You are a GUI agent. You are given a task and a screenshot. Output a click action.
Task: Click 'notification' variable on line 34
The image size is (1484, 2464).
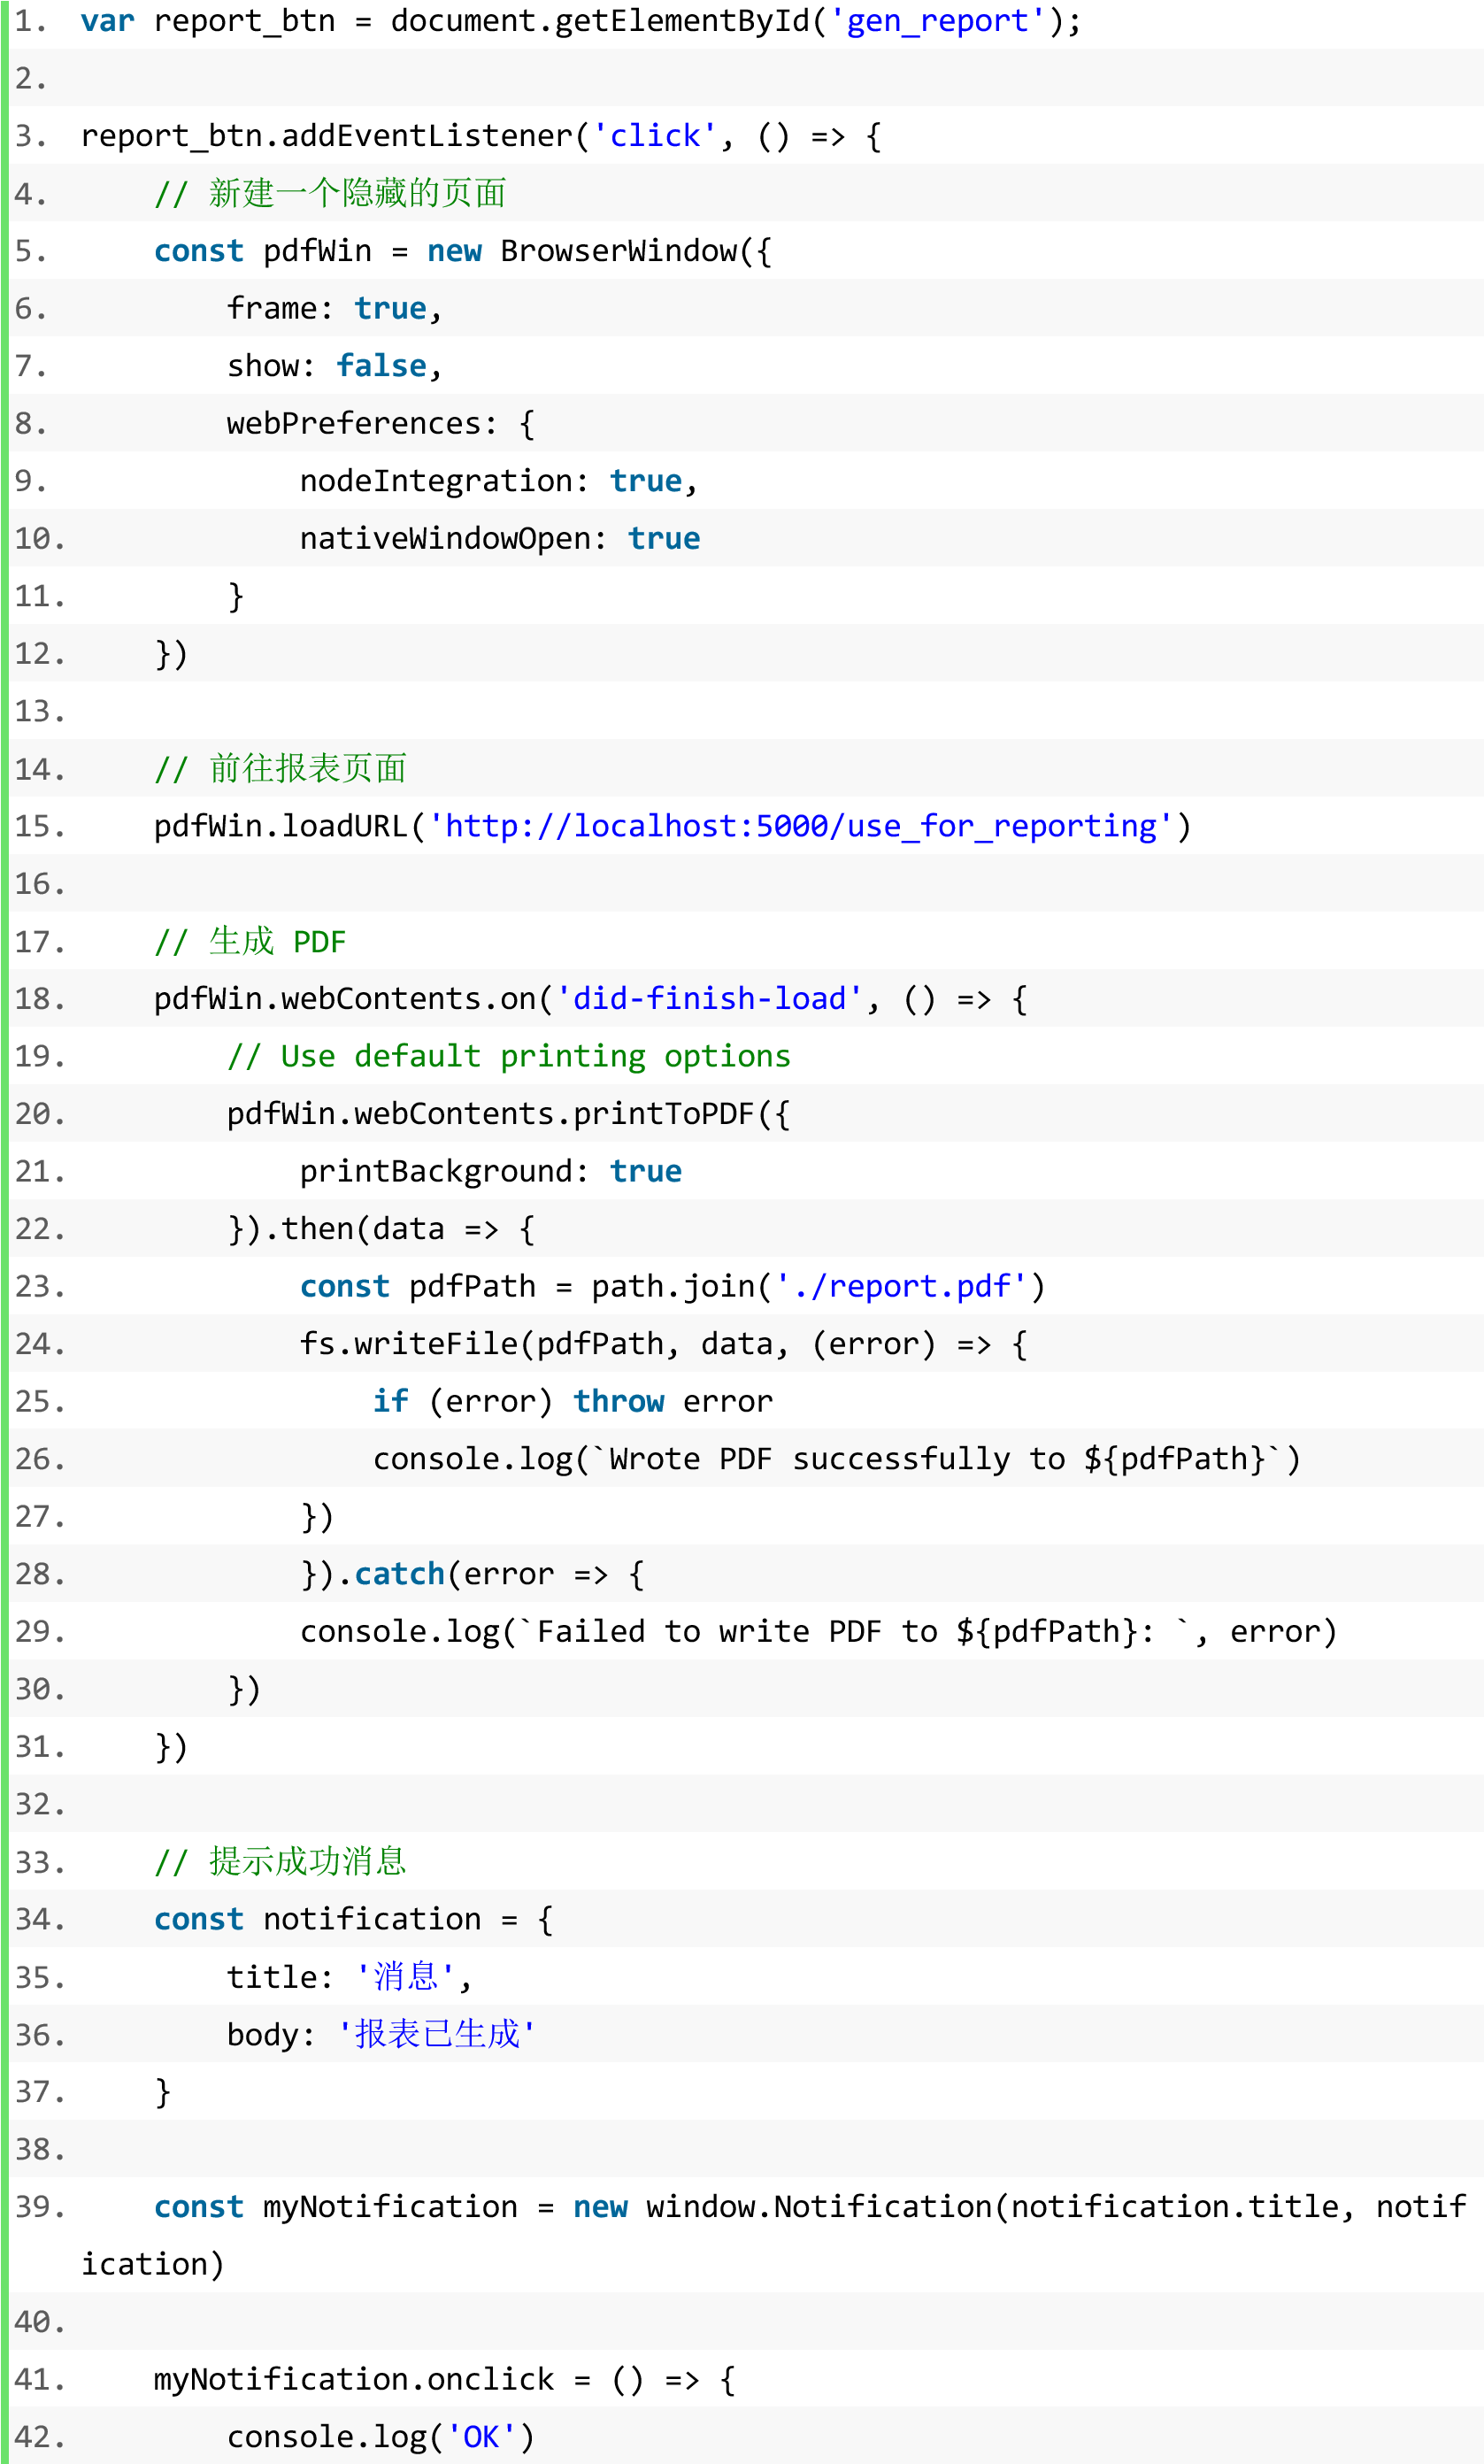pyautogui.click(x=372, y=1920)
